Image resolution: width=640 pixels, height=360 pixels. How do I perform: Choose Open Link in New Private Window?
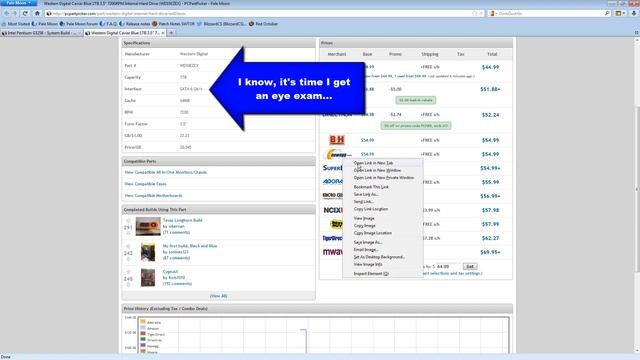coord(384,178)
